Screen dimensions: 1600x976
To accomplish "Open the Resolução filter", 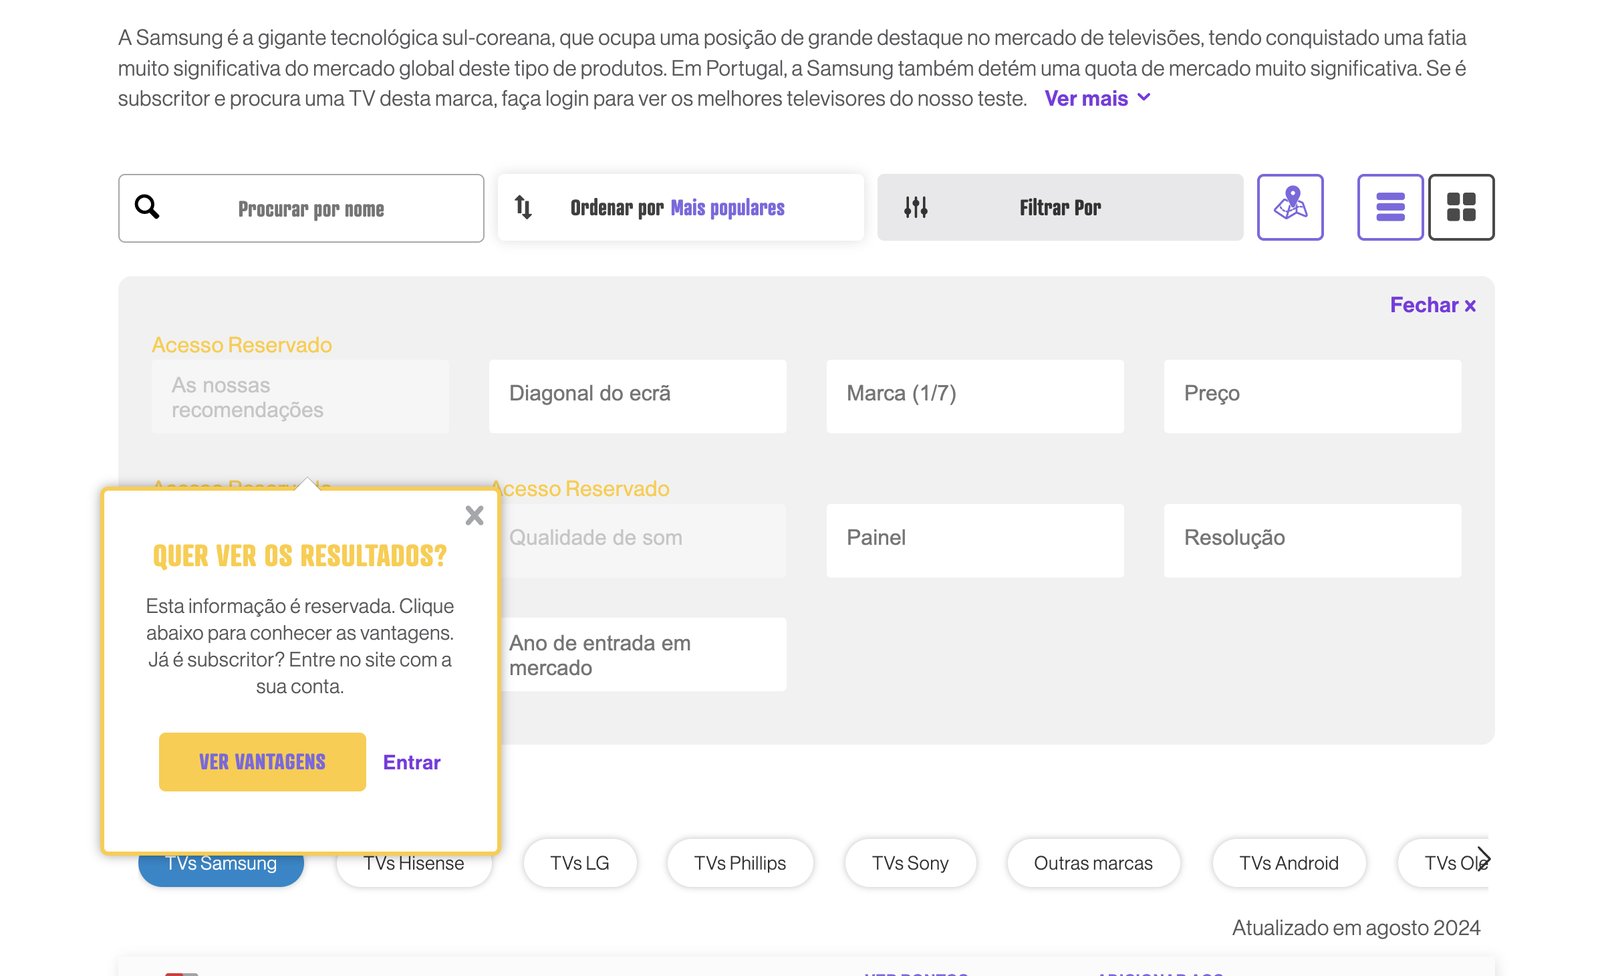I will 1311,539.
